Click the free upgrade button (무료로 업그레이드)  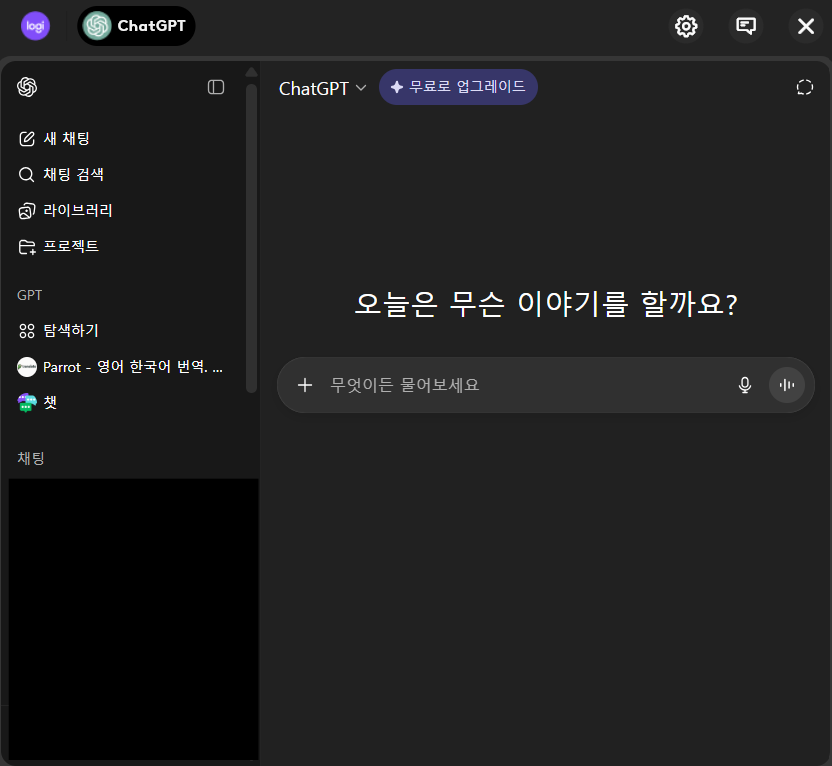[458, 87]
